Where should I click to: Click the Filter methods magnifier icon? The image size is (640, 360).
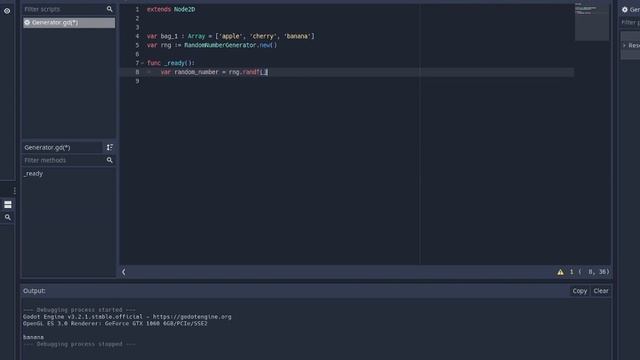(109, 160)
